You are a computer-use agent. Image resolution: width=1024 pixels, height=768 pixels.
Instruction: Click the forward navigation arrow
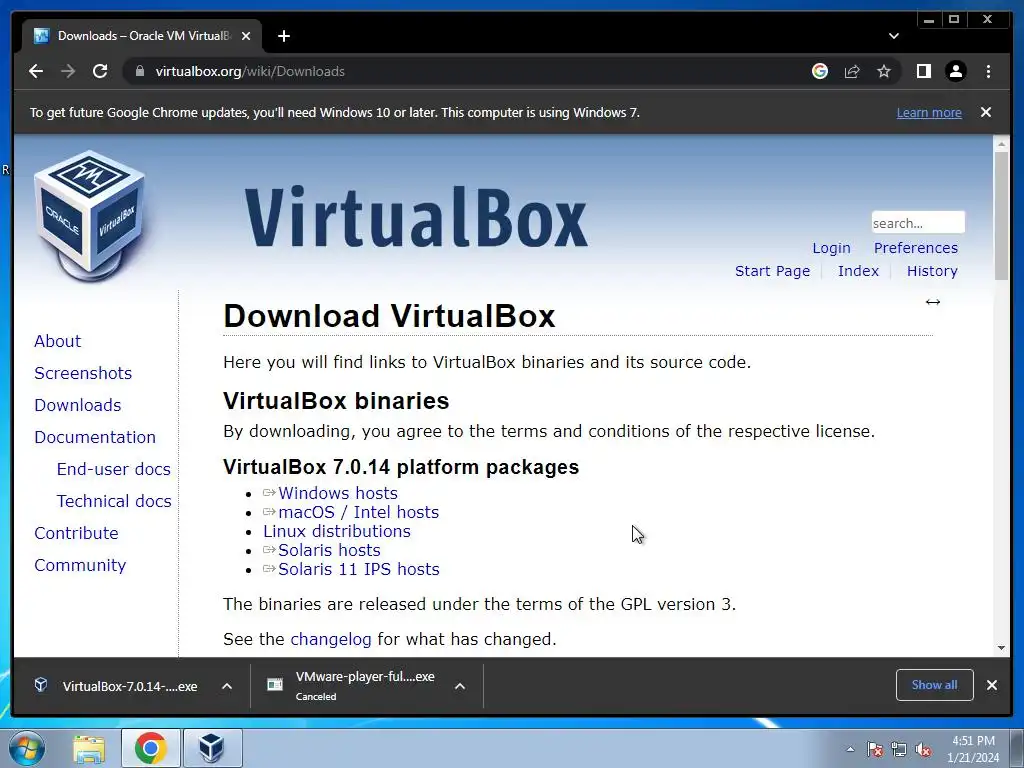point(68,71)
